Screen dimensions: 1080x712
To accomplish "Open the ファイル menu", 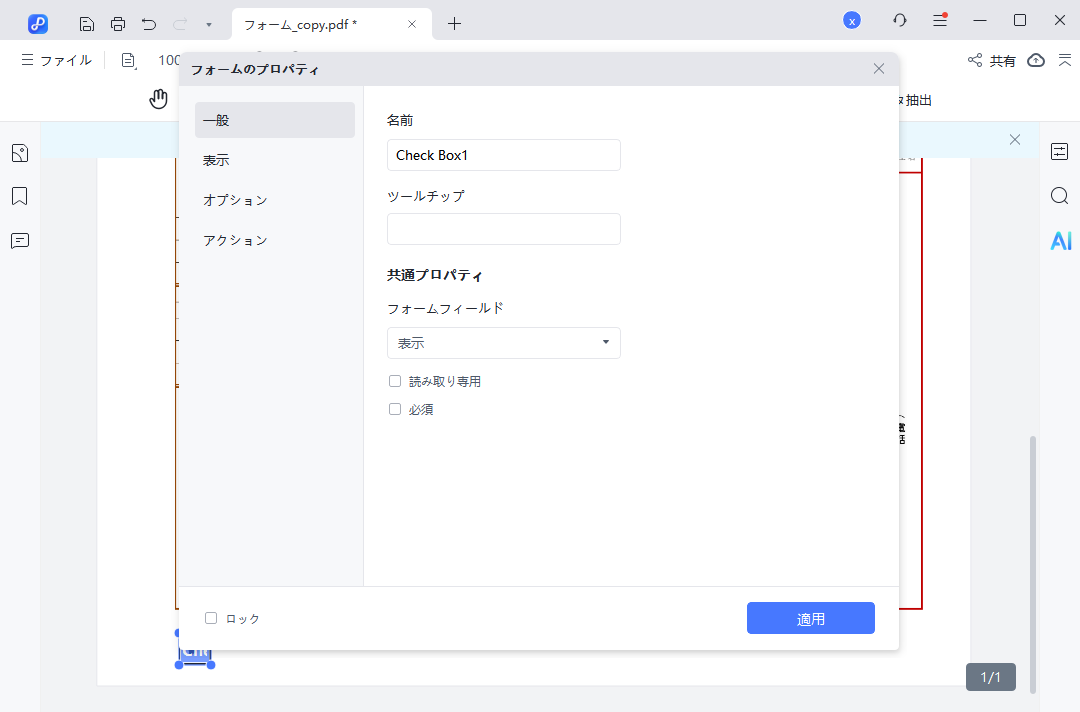I will (x=63, y=60).
